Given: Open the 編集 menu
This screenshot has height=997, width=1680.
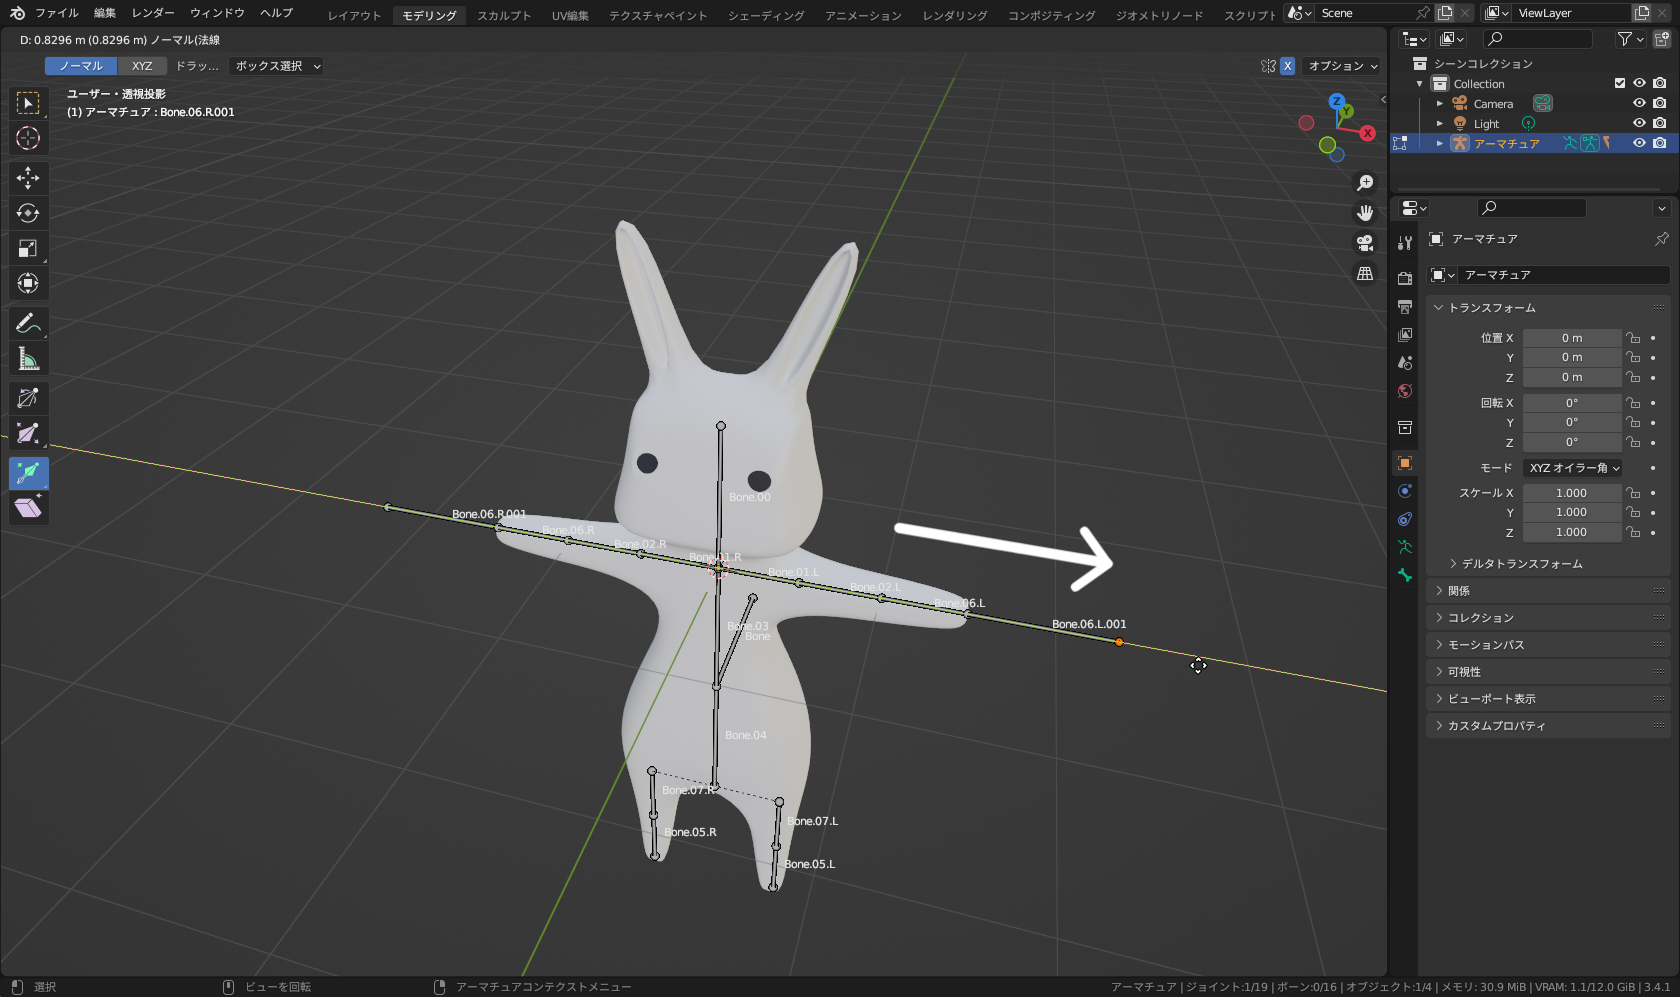Looking at the screenshot, I should 105,13.
